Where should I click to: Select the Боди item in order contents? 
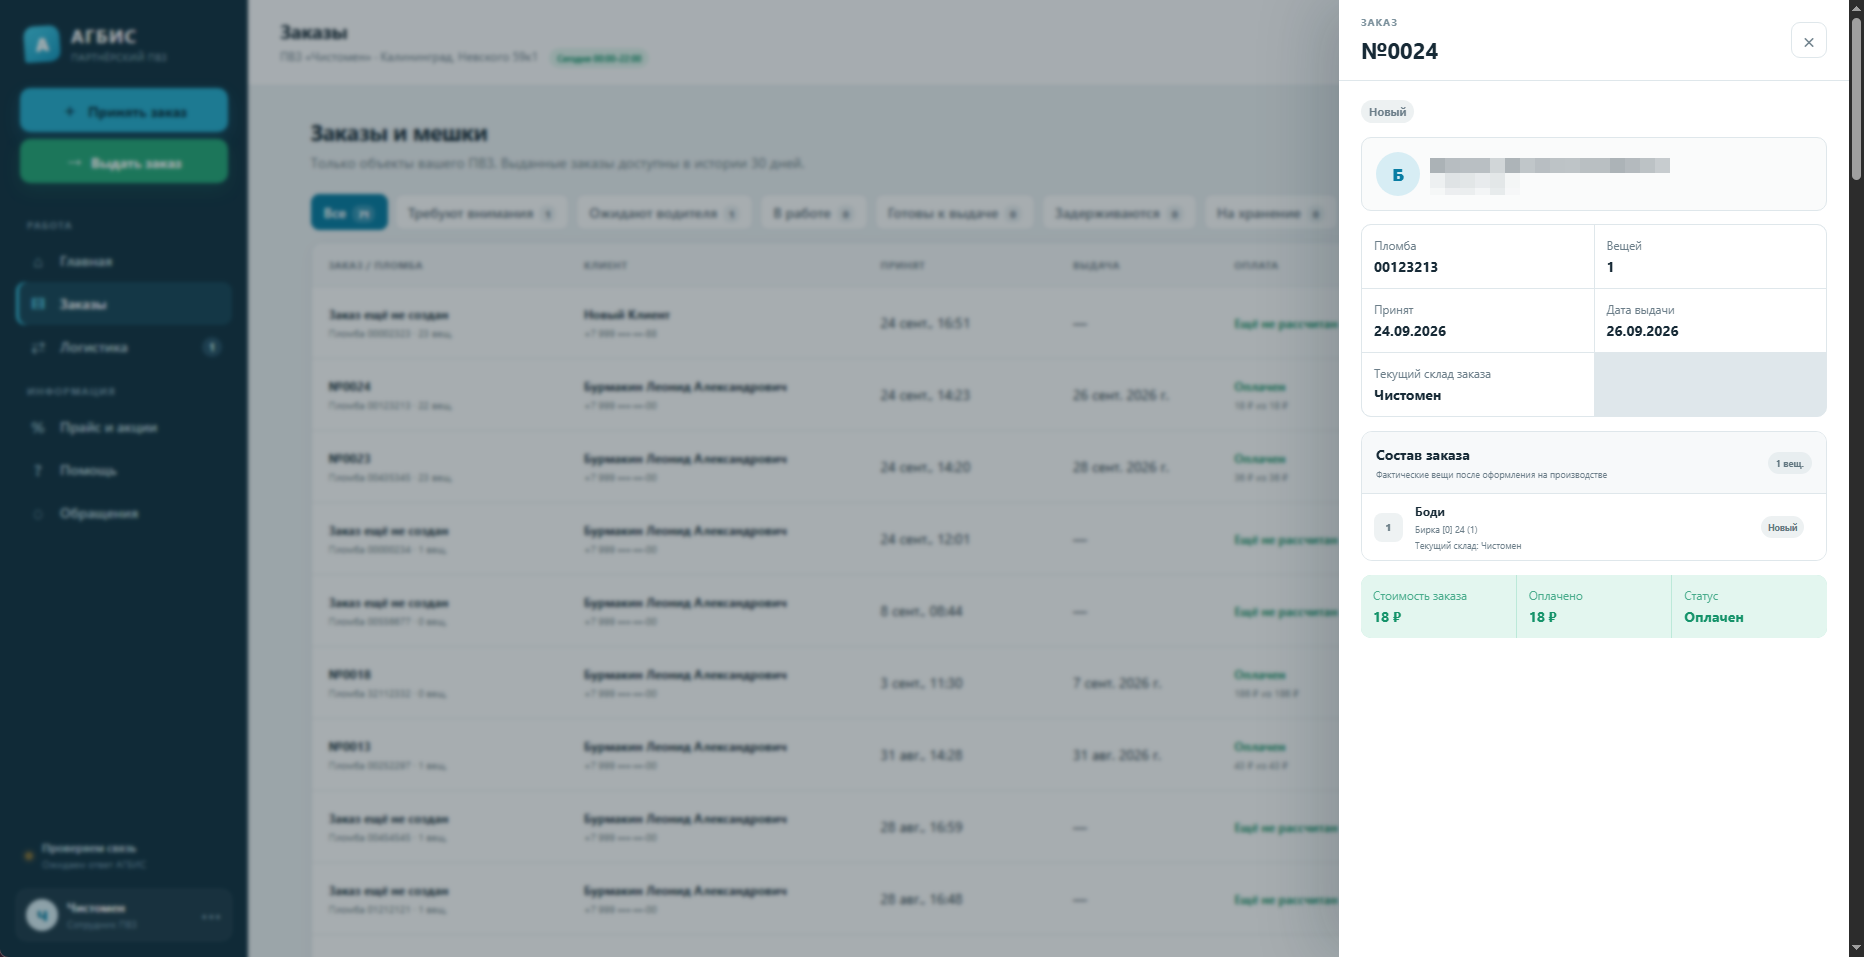1593,527
